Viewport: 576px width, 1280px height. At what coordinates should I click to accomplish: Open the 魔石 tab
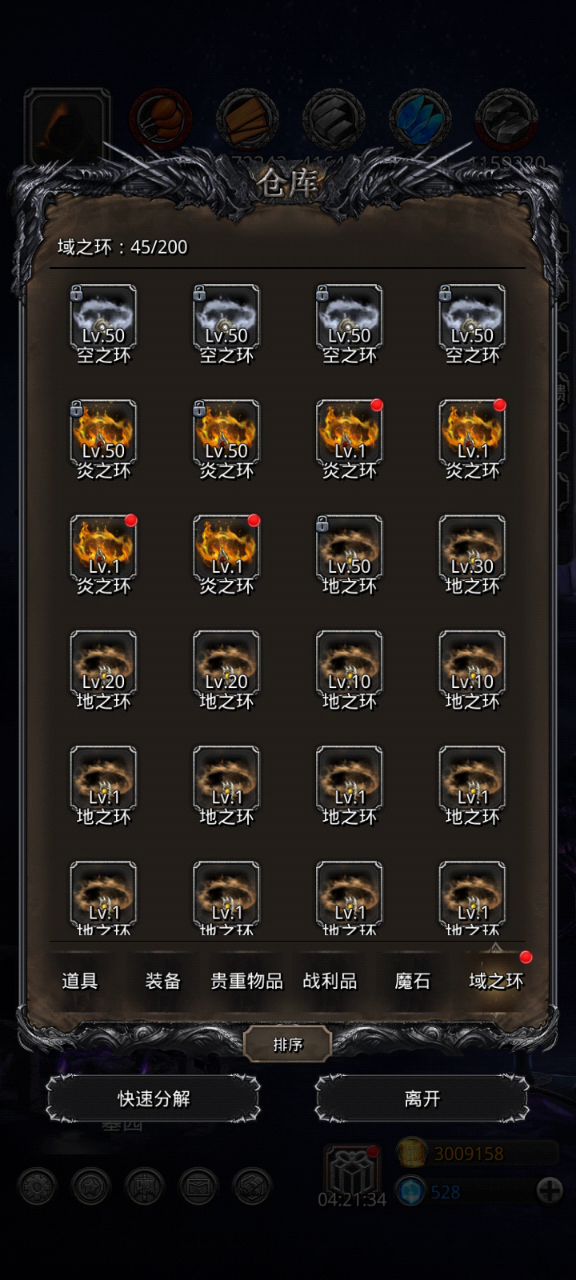[412, 981]
